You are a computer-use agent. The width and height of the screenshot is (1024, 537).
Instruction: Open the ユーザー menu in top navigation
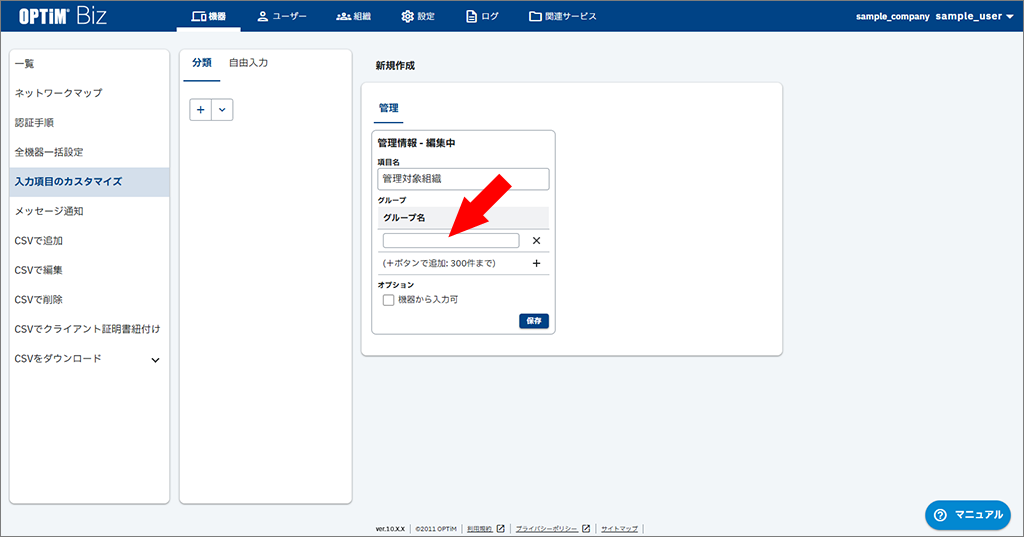[281, 16]
